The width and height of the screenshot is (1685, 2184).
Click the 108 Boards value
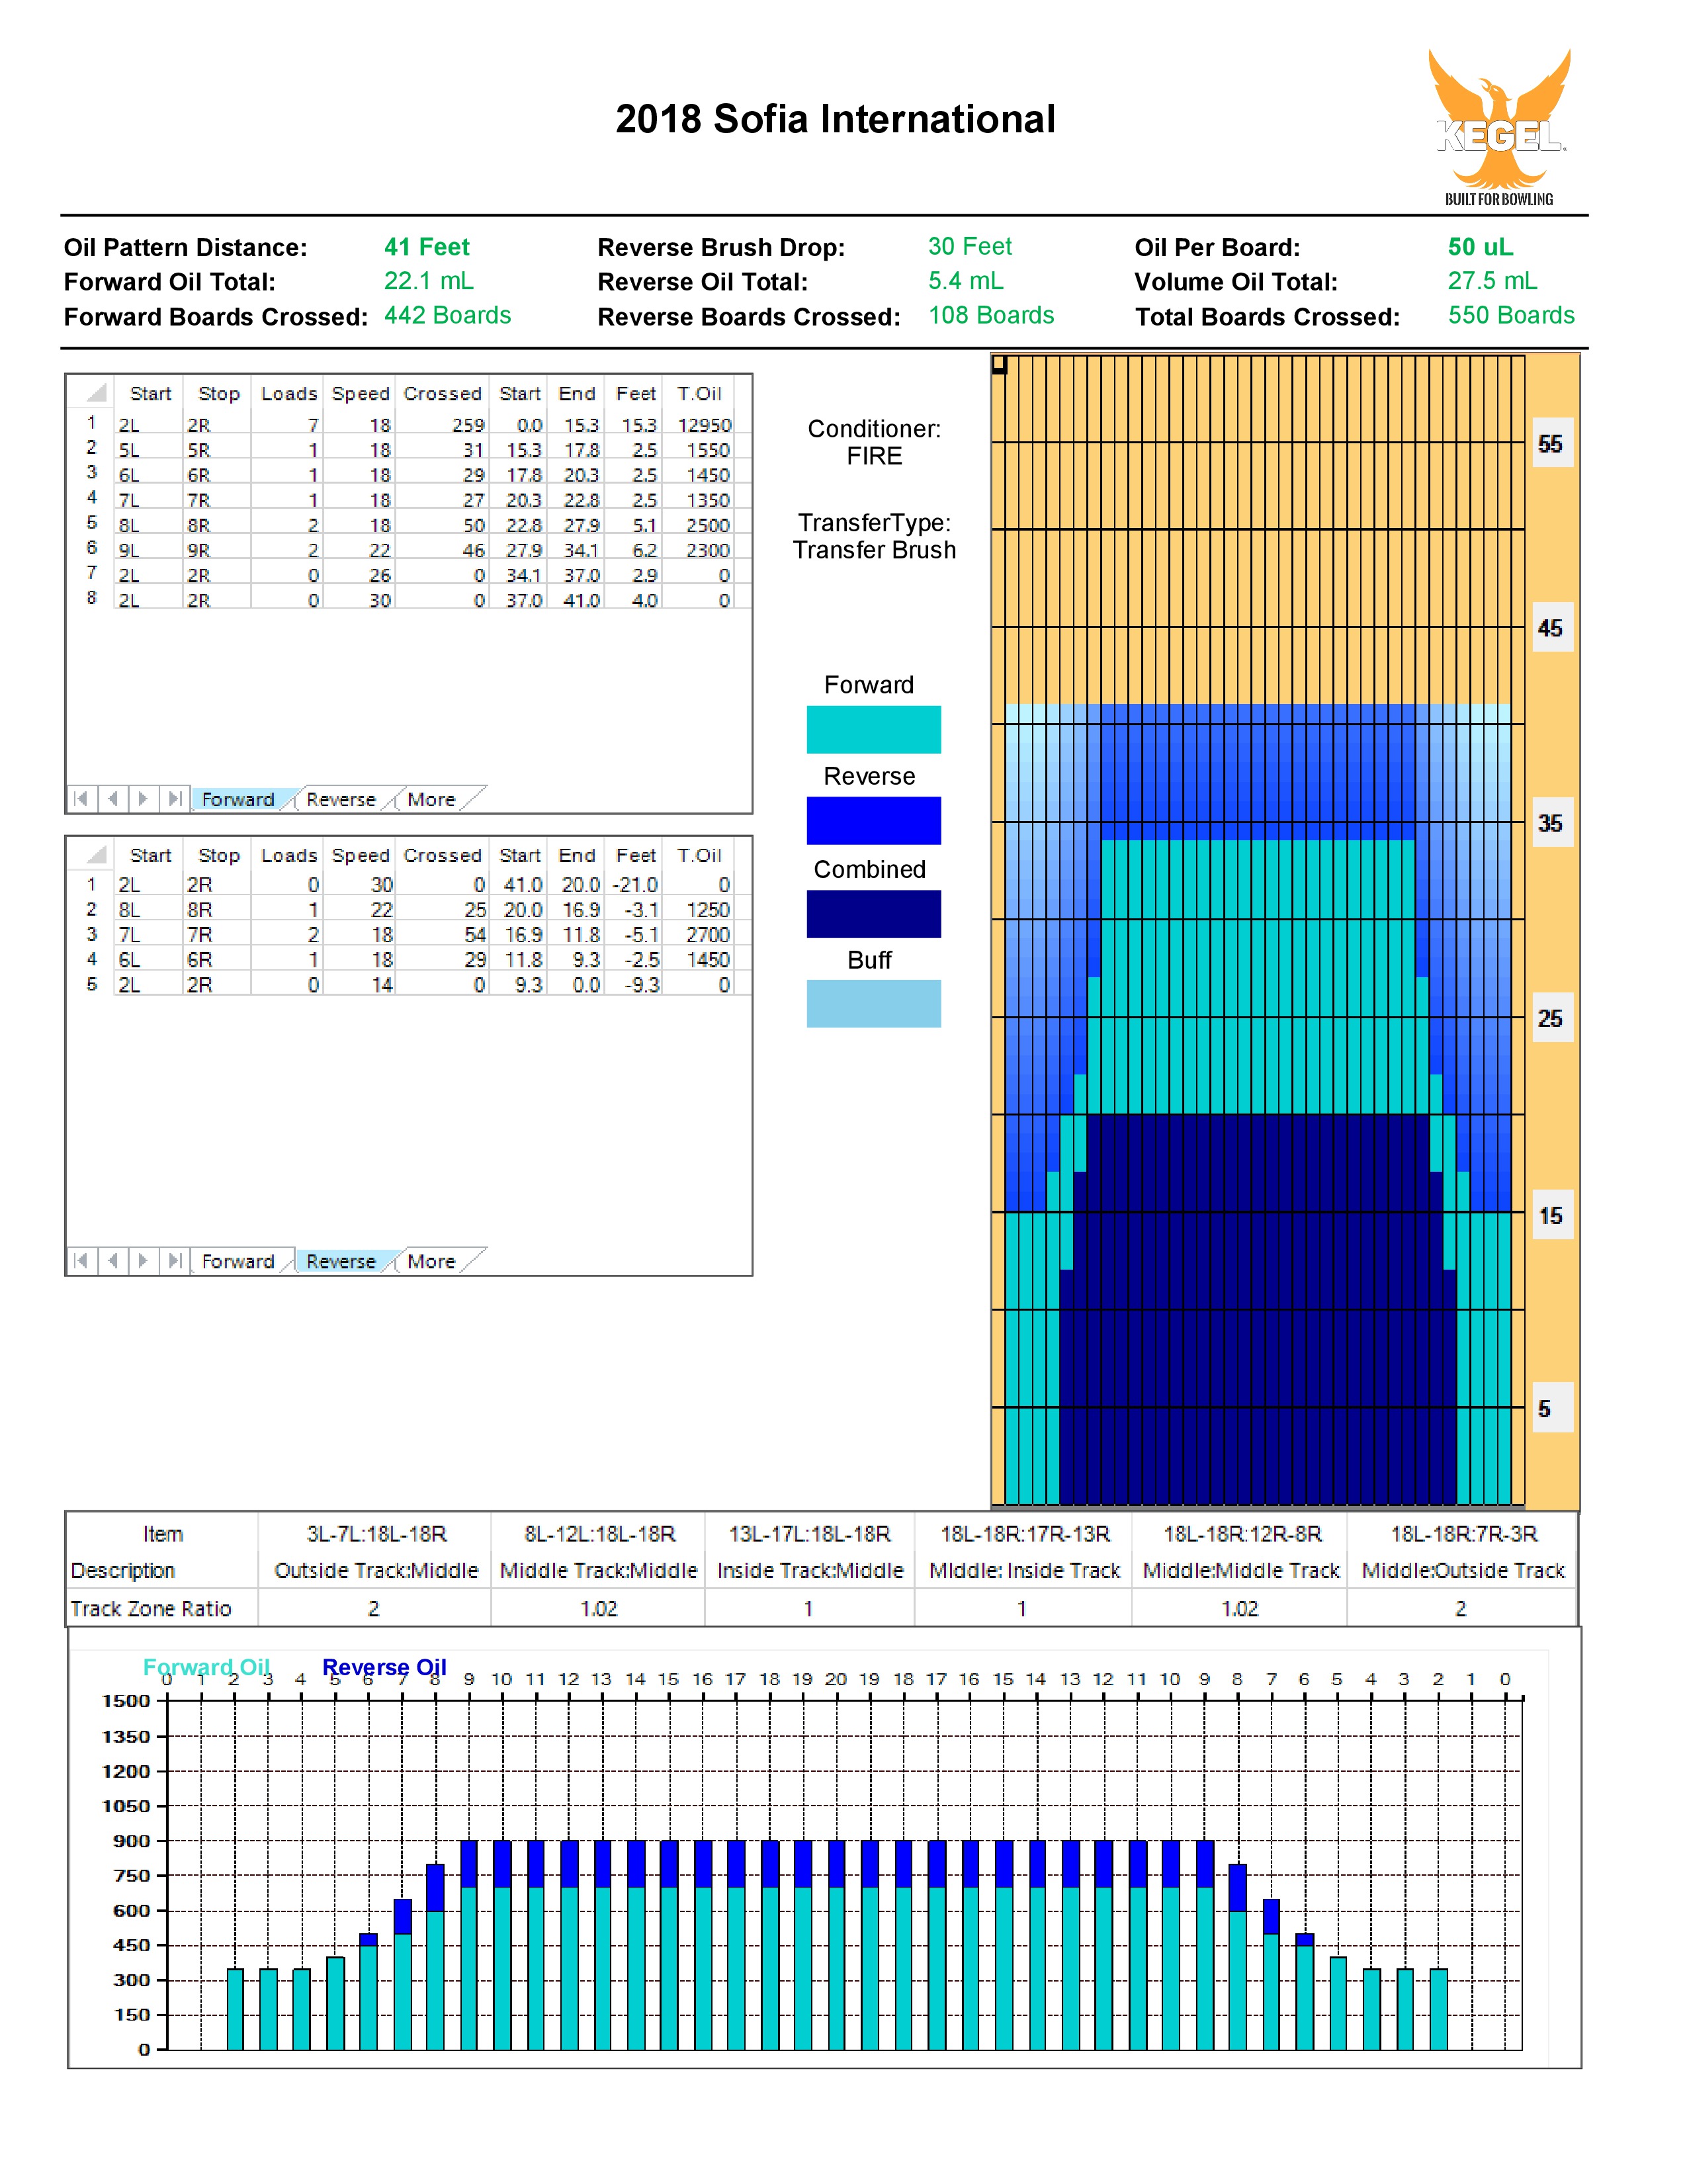[x=991, y=315]
